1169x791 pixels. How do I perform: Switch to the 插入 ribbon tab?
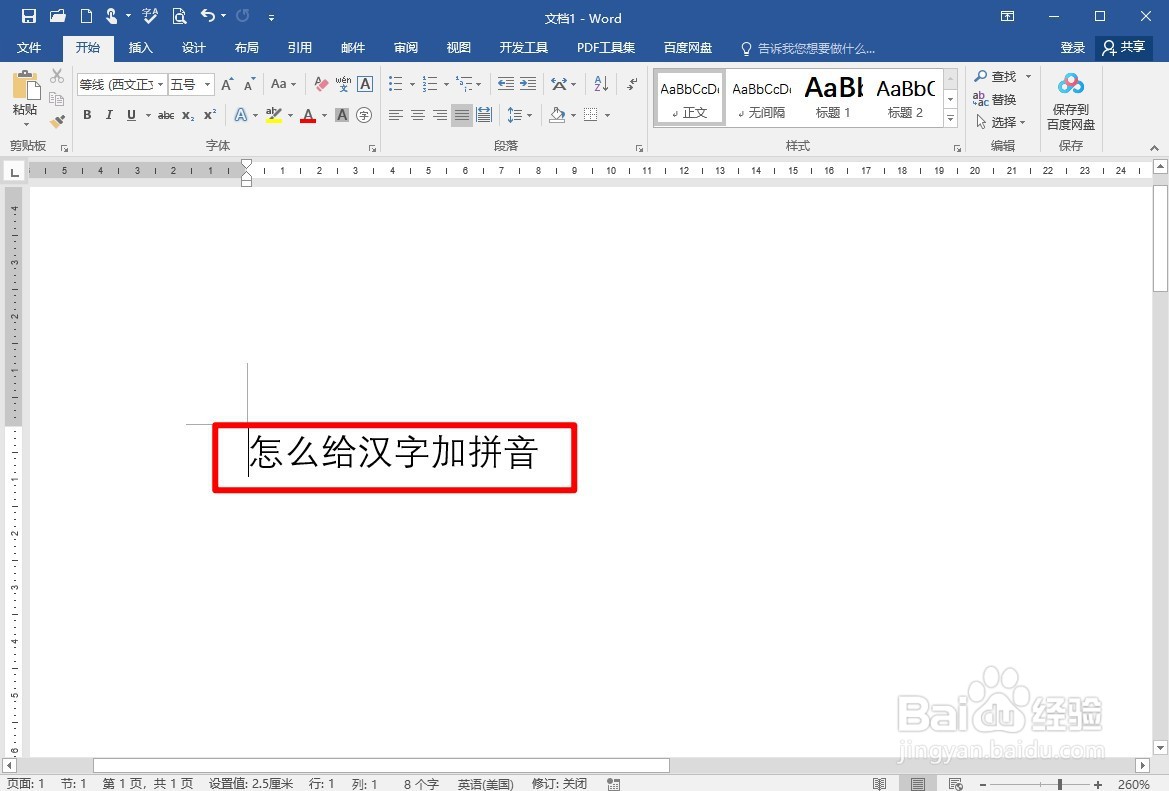(x=140, y=48)
